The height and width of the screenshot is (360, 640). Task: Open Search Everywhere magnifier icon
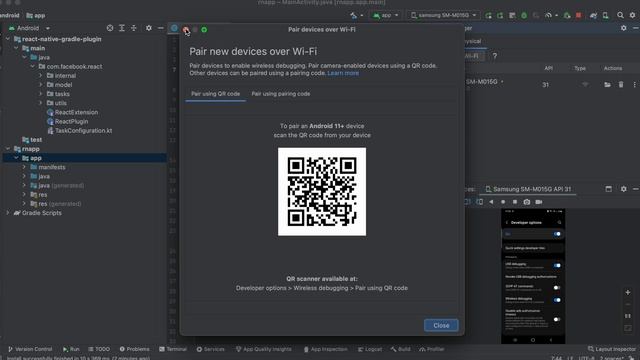[620, 16]
